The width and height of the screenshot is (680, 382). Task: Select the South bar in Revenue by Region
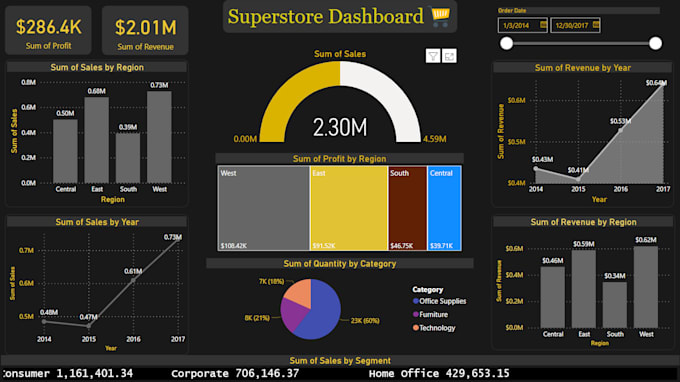[x=615, y=305]
